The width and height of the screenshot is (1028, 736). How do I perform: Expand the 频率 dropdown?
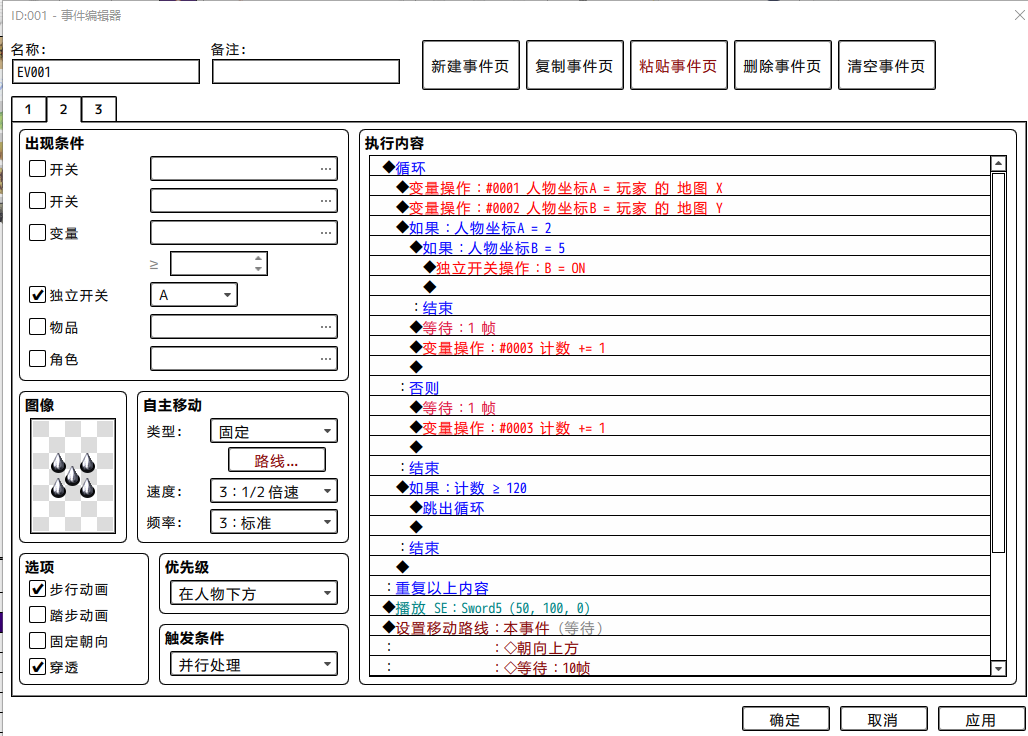click(274, 522)
